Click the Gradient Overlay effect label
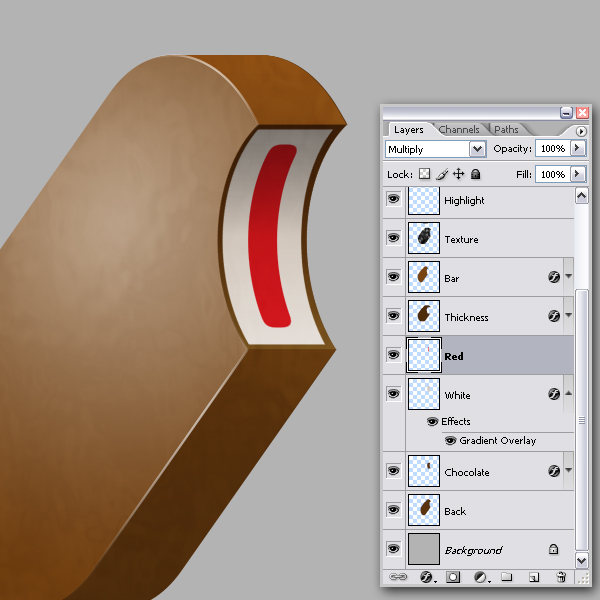The image size is (600, 600). pos(497,441)
